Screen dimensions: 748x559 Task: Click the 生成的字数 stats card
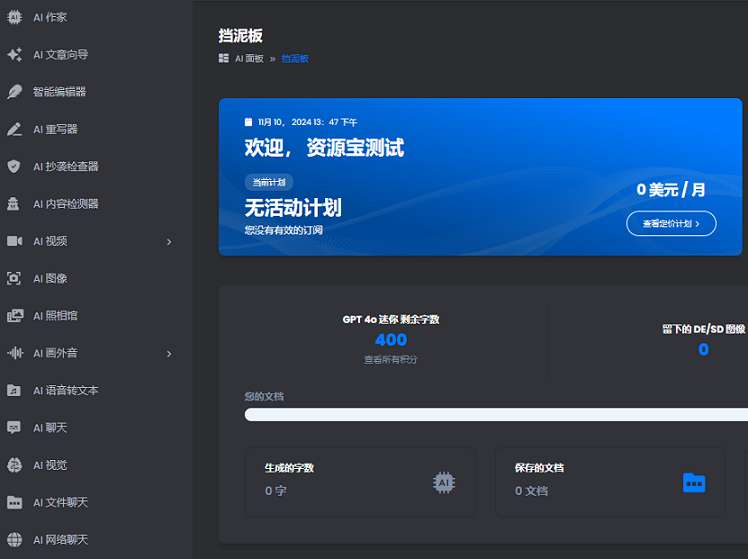(x=361, y=482)
